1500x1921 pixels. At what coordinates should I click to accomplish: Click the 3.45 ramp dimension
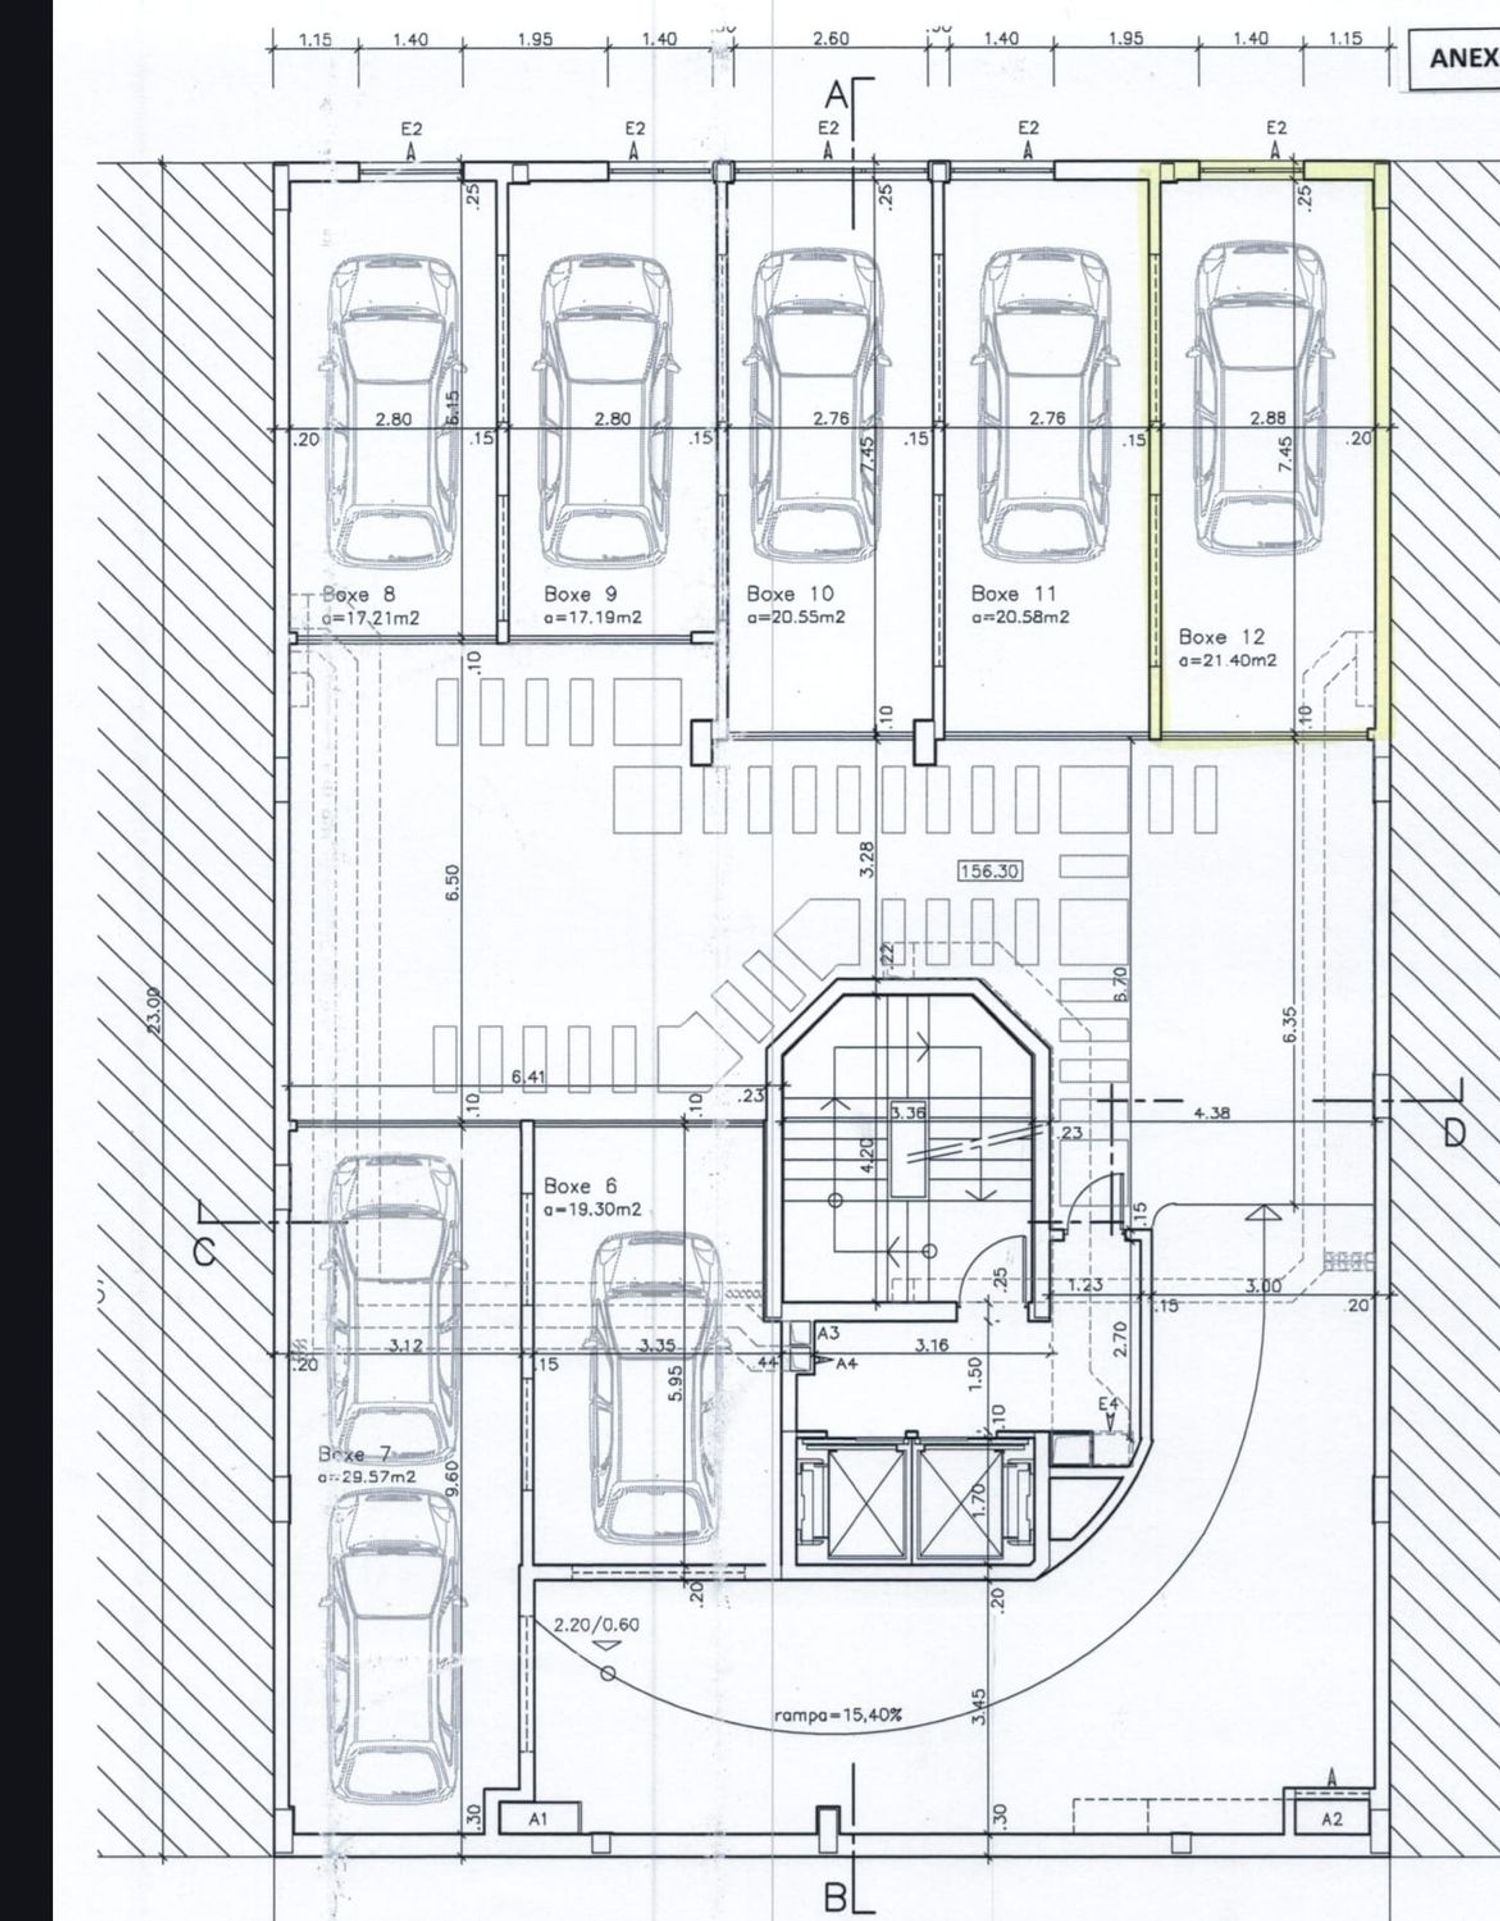[979, 1707]
